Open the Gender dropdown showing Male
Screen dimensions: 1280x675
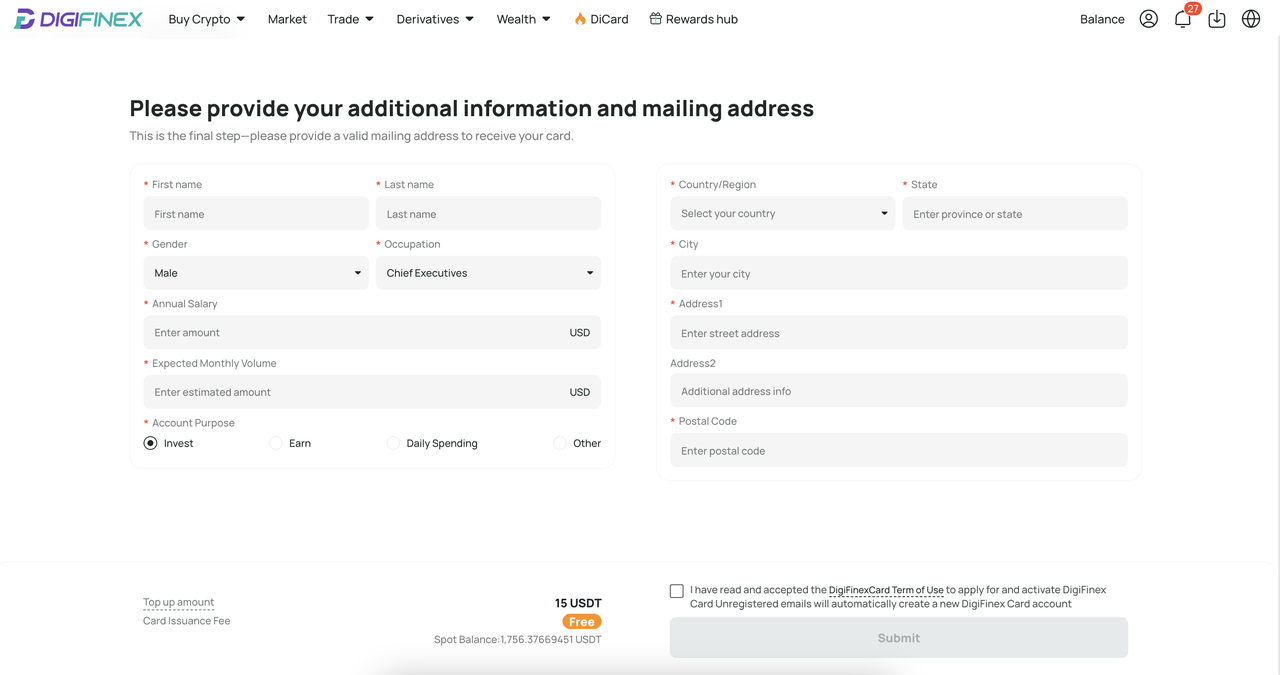coord(256,273)
